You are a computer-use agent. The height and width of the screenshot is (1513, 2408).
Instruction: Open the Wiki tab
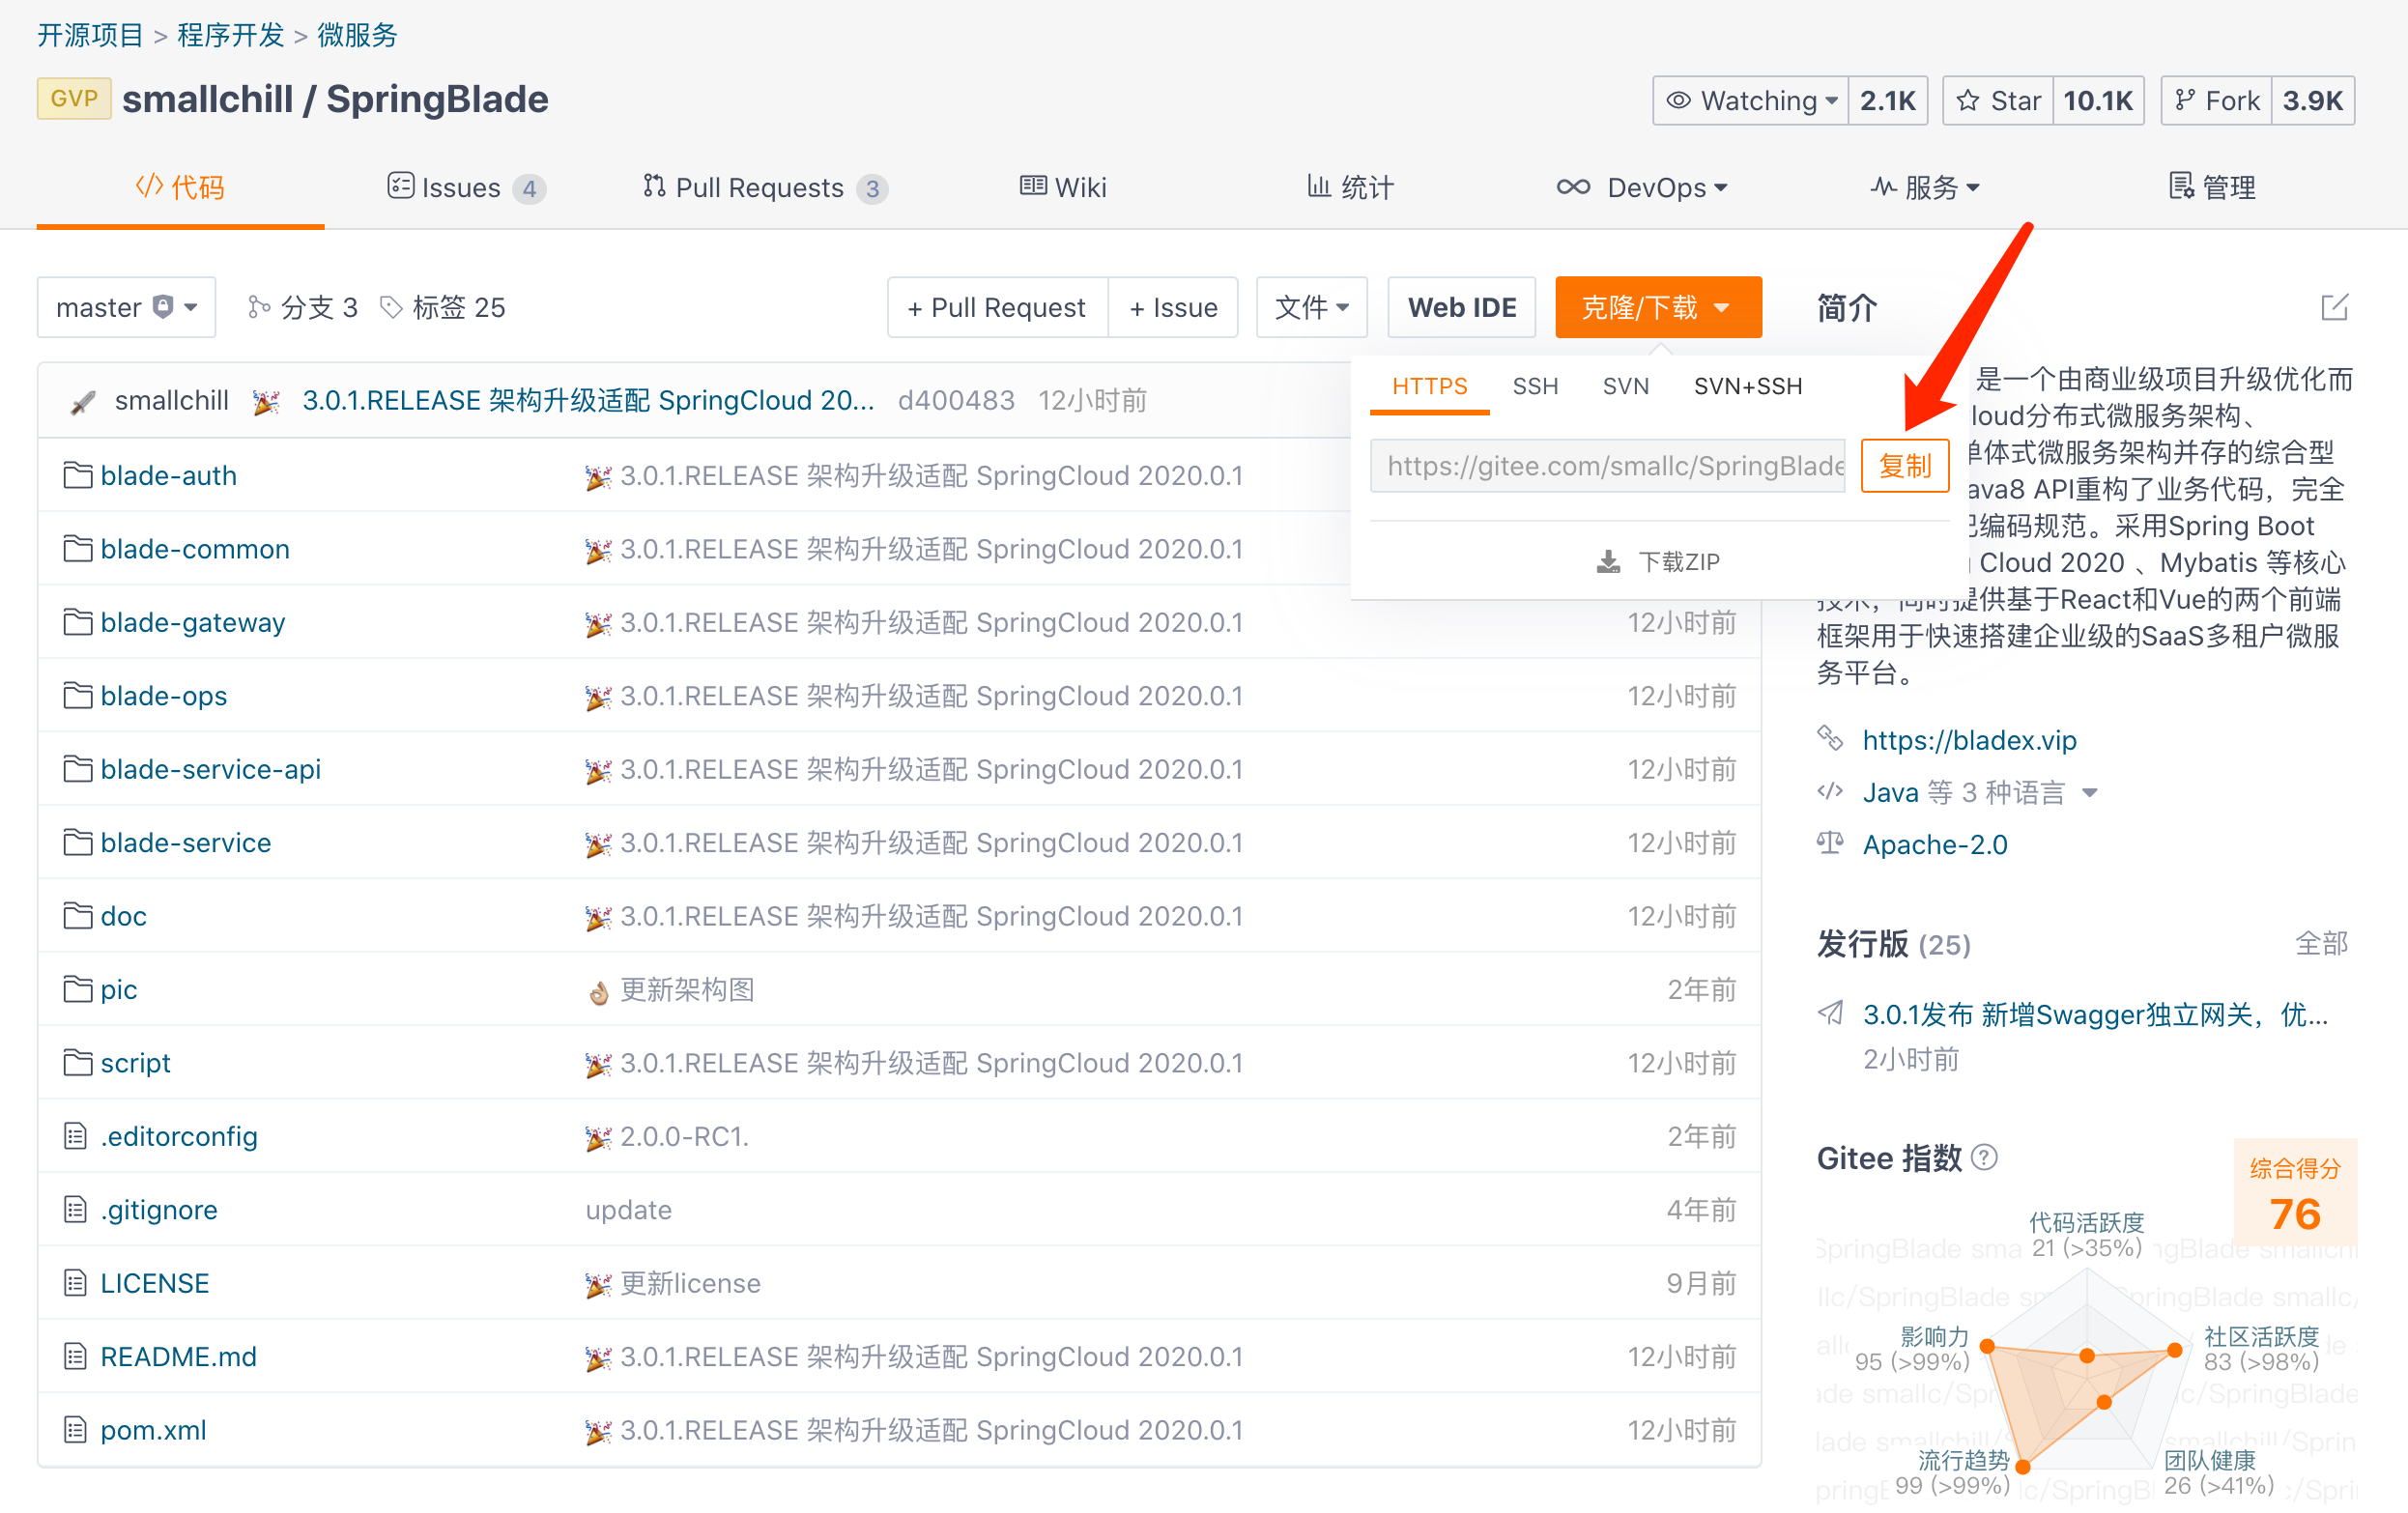click(1063, 187)
